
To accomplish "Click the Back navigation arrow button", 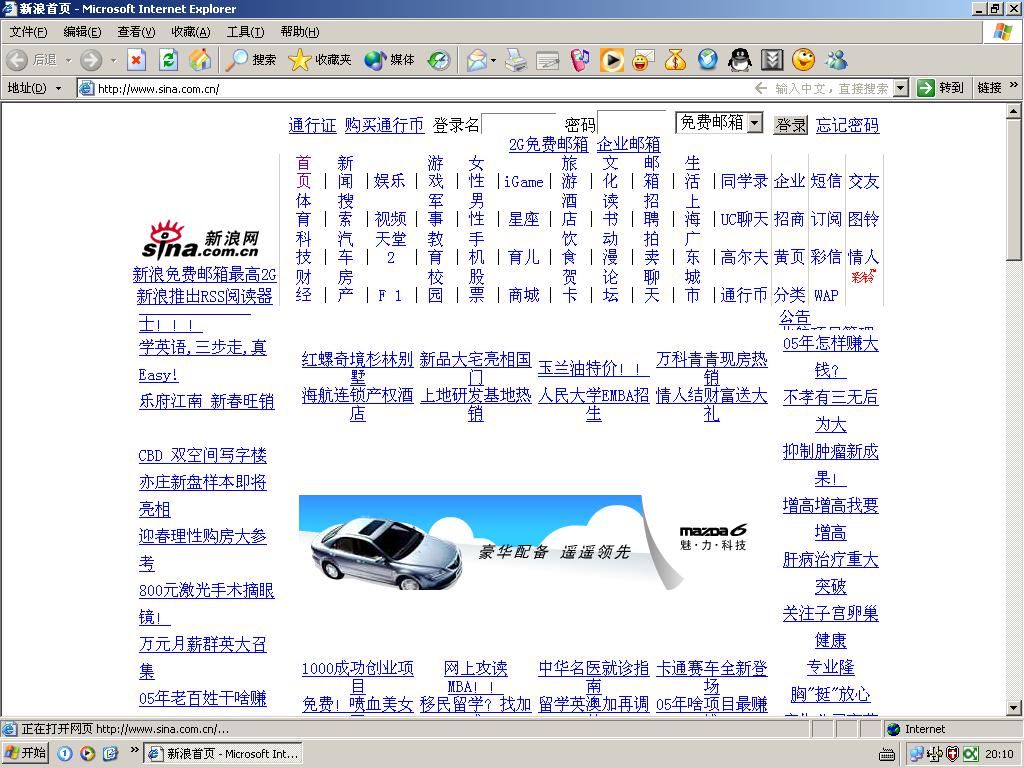I will coord(17,60).
